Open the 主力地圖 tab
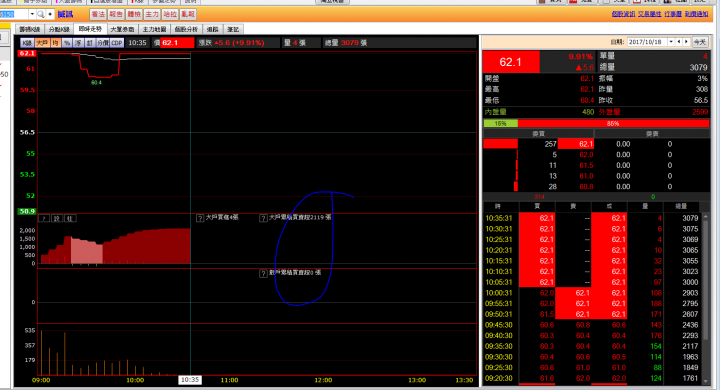Viewport: 720px width, 390px height. 154,29
